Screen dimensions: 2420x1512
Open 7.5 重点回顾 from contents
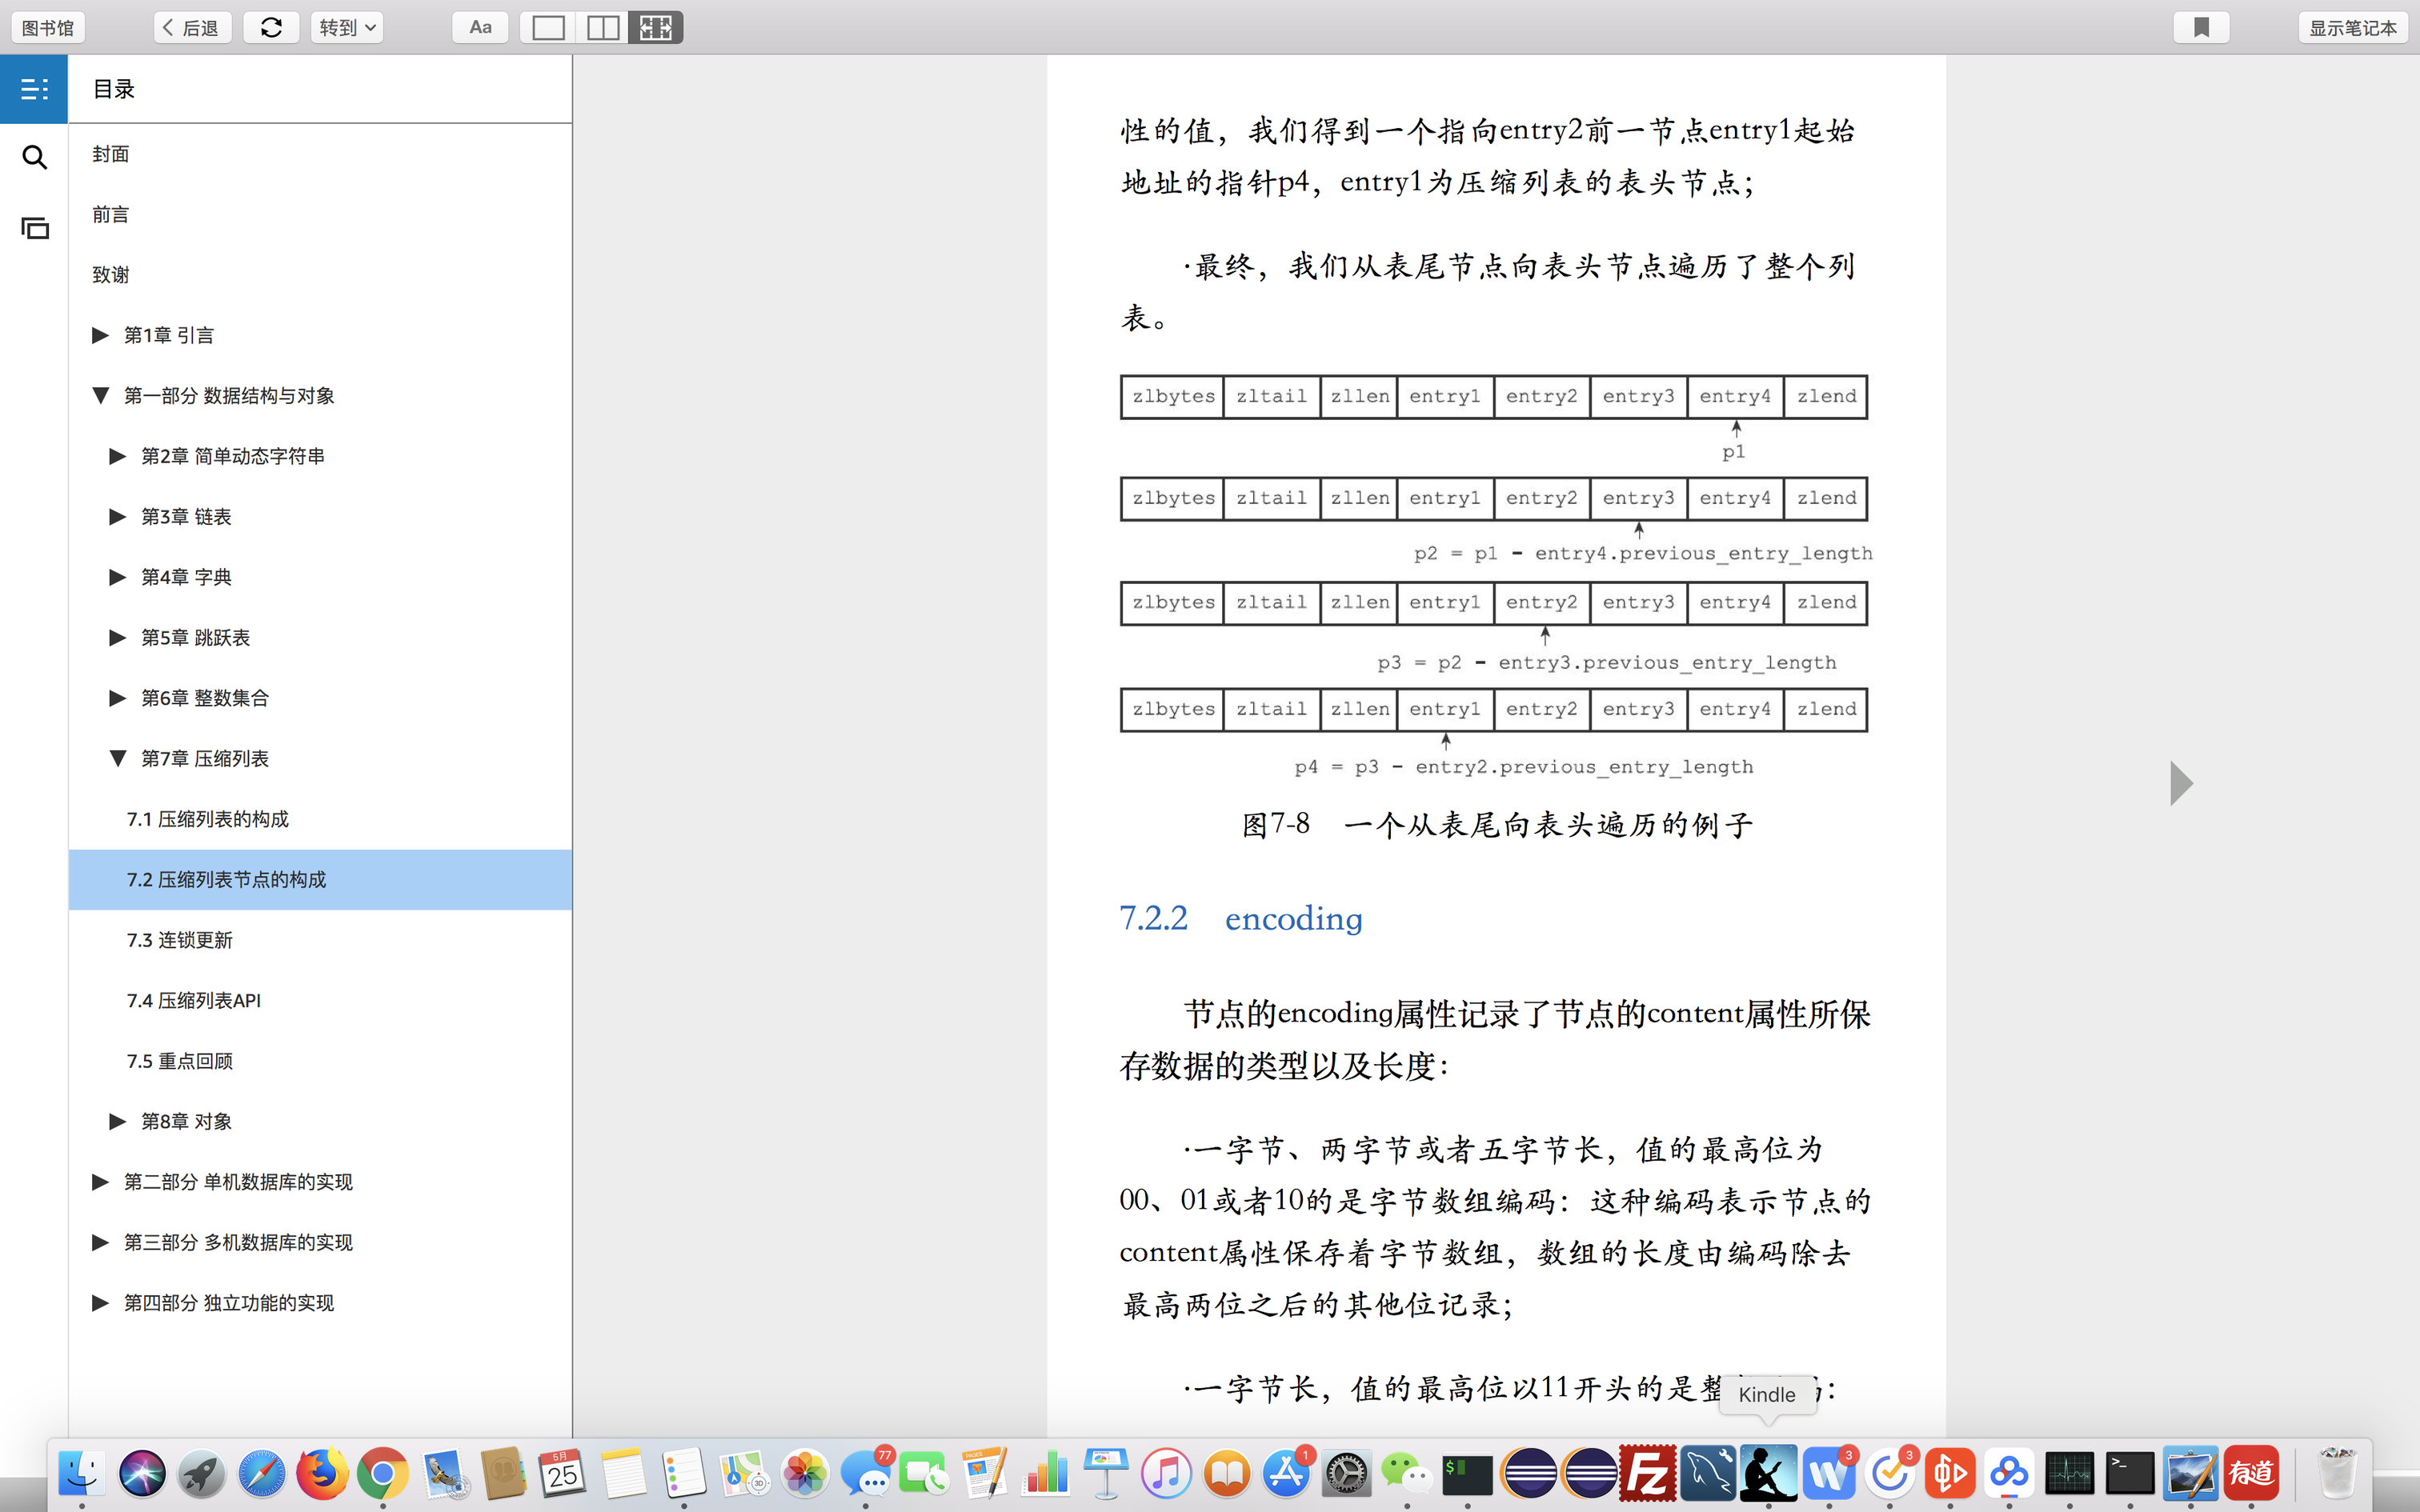(x=180, y=1061)
